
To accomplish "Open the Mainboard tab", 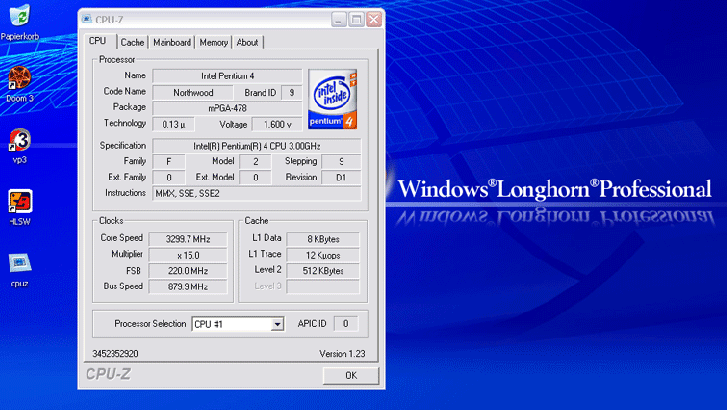I will pyautogui.click(x=172, y=42).
